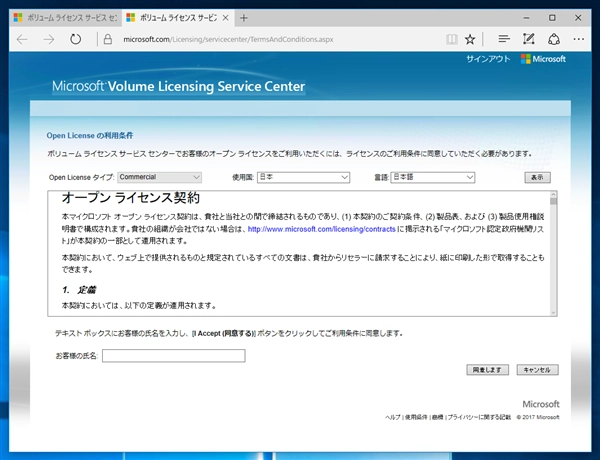Open reading view book icon
The height and width of the screenshot is (460, 600).
click(x=452, y=39)
